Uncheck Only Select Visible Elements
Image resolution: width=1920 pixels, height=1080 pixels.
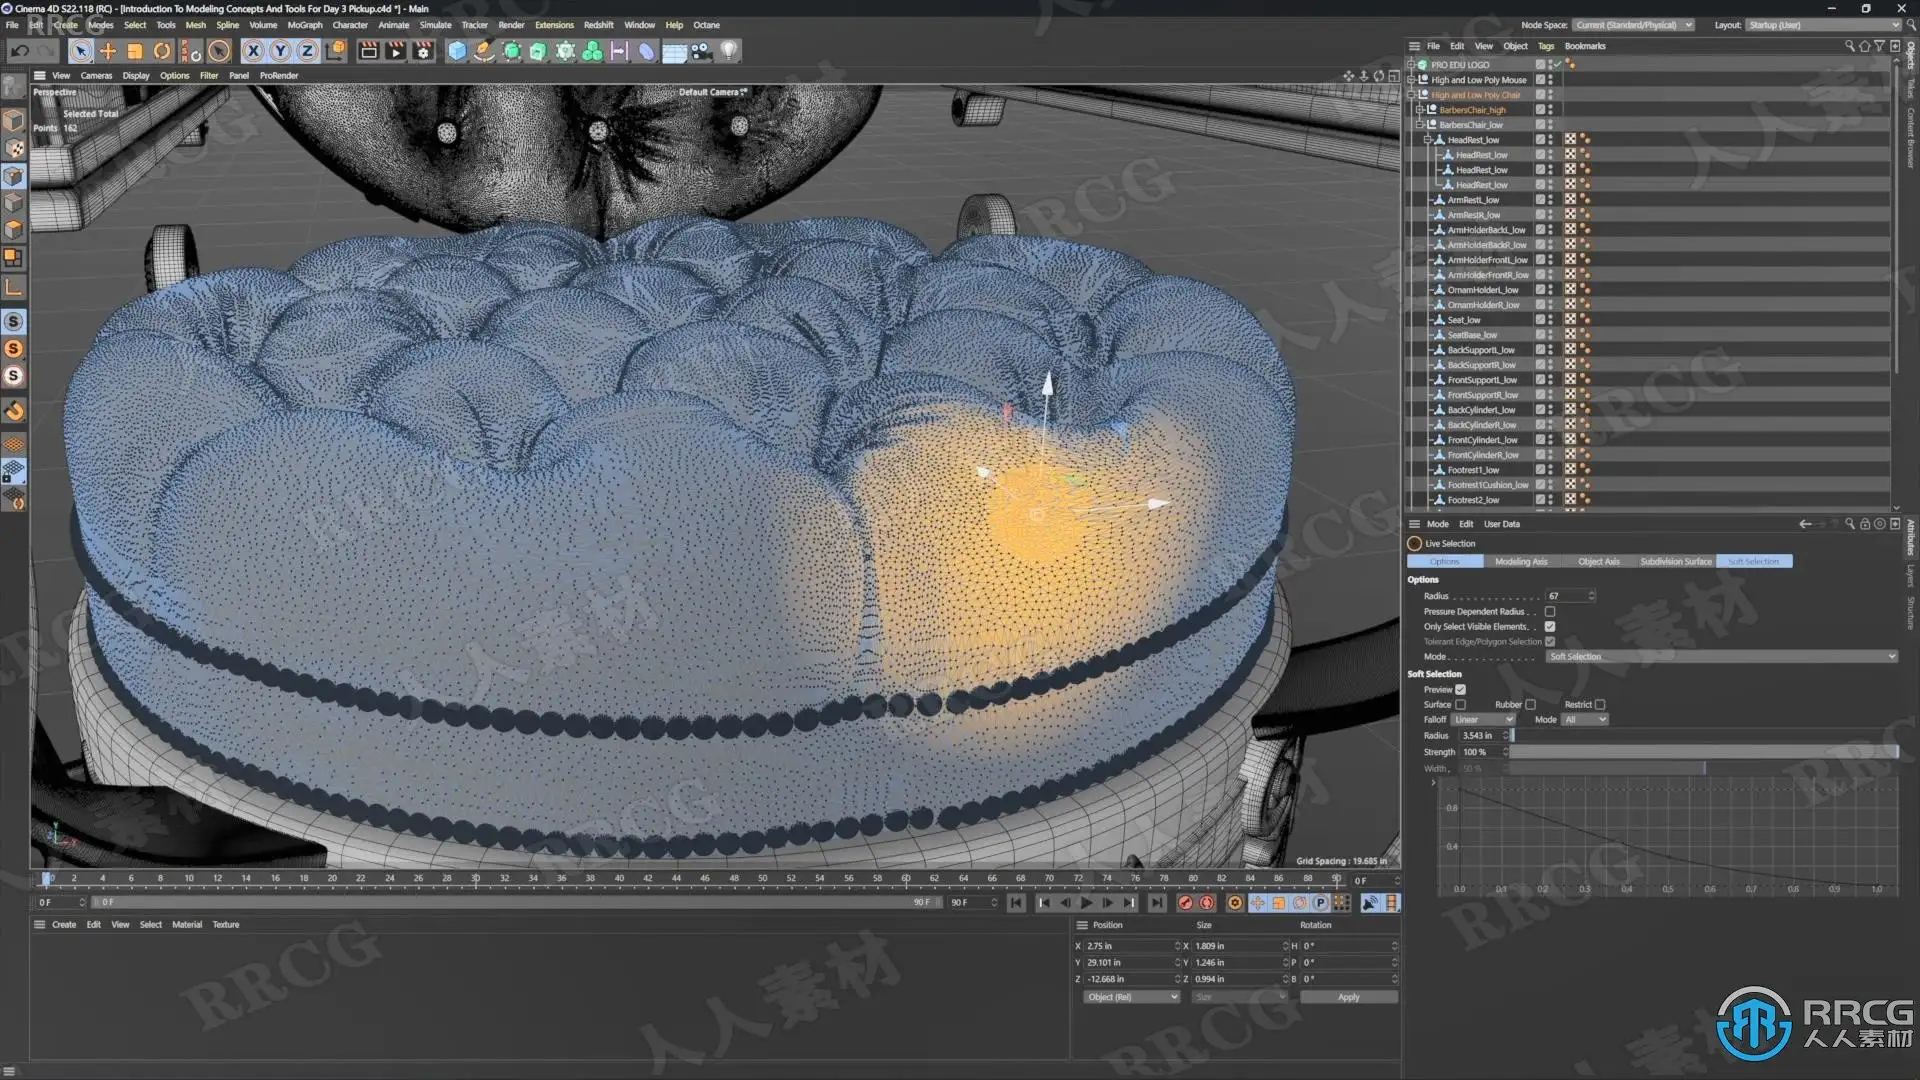click(x=1550, y=627)
